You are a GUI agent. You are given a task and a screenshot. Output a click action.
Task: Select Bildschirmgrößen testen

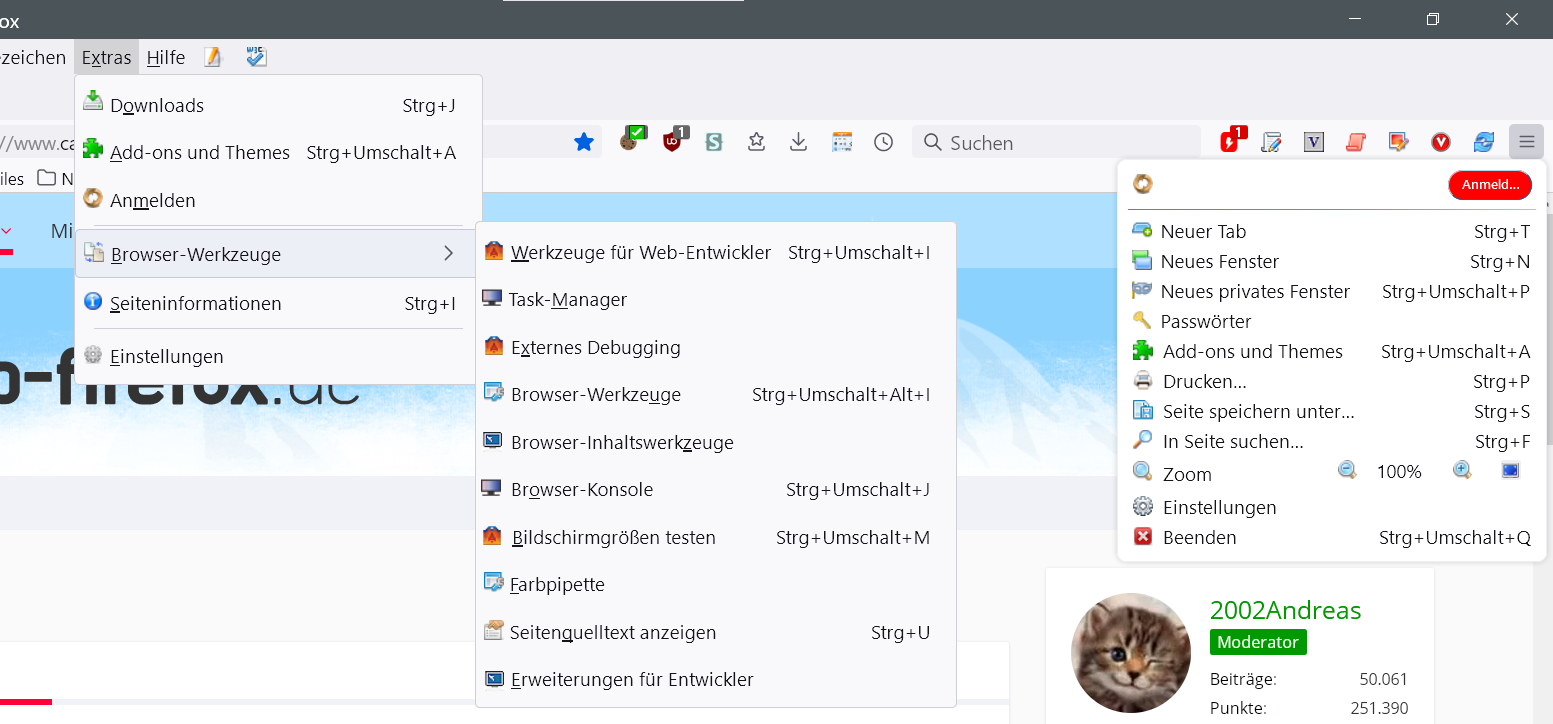[716, 537]
